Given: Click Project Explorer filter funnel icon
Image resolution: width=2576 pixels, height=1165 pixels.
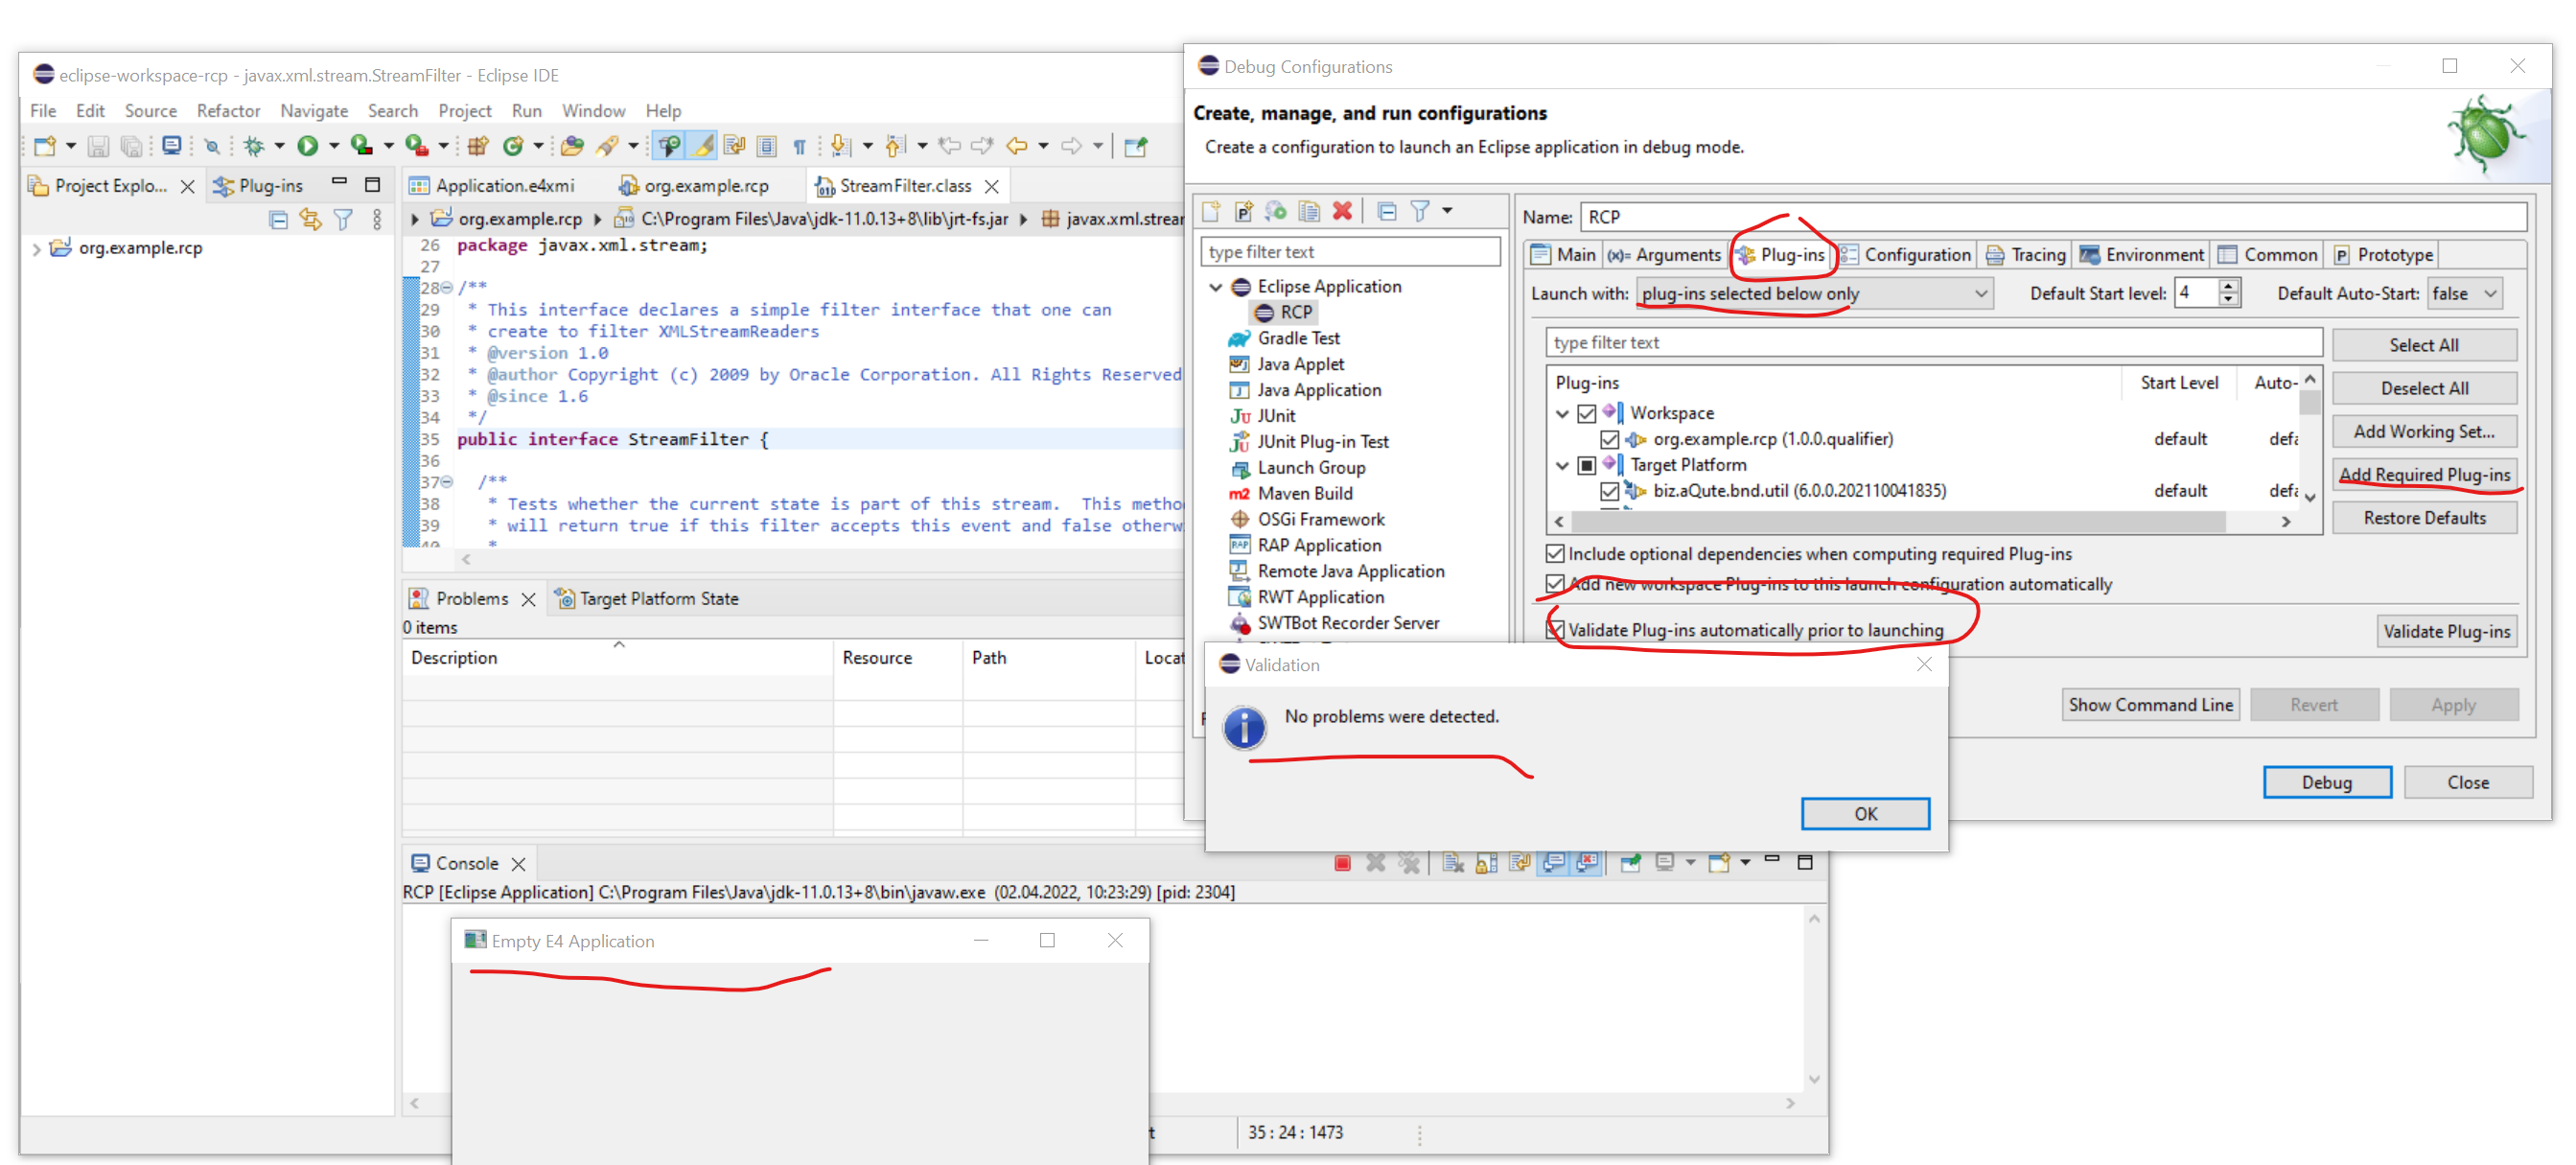Looking at the screenshot, I should click(x=343, y=219).
